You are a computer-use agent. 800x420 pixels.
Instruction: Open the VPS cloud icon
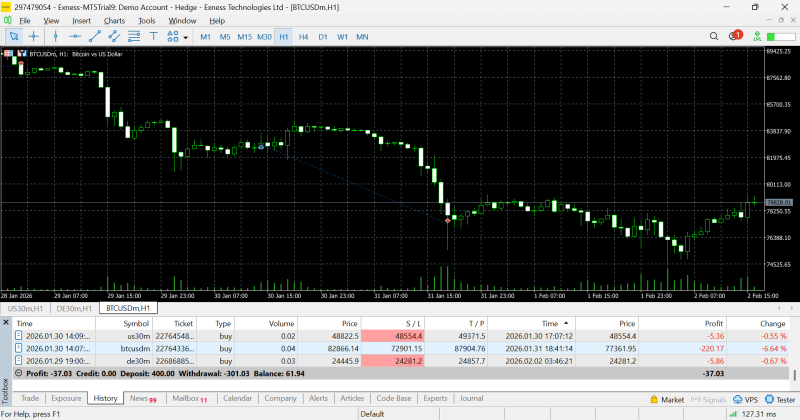tap(738, 400)
